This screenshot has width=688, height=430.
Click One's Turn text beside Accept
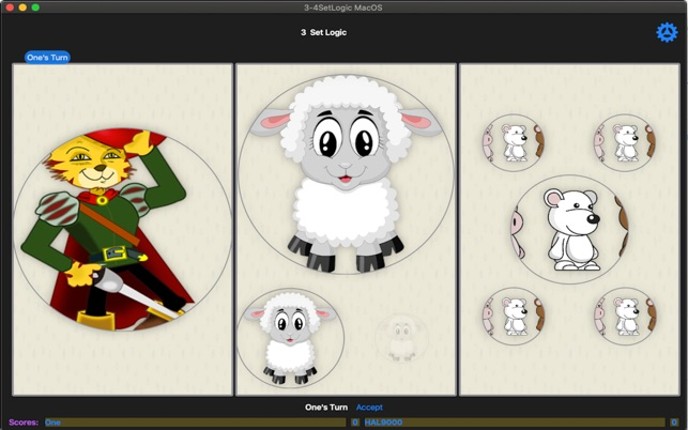[326, 407]
